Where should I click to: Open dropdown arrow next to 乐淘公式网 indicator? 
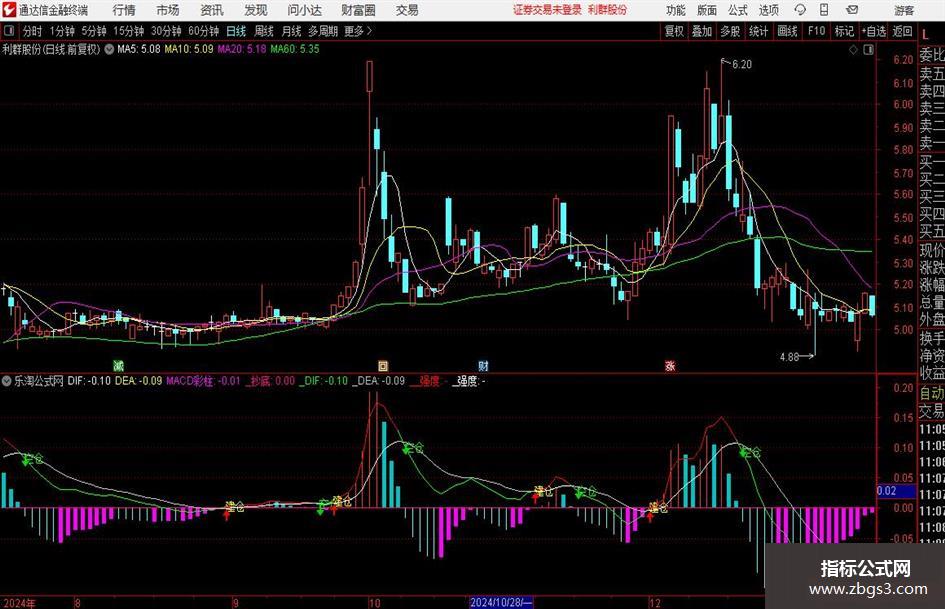(7, 381)
